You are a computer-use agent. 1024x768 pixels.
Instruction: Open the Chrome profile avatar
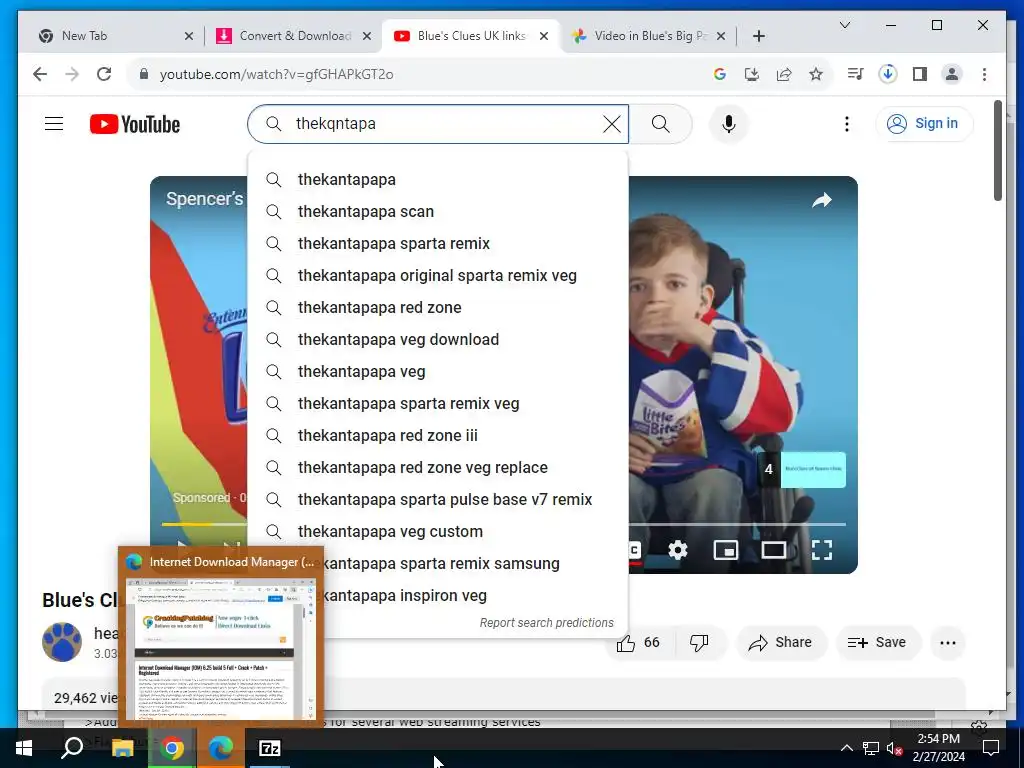pos(952,74)
